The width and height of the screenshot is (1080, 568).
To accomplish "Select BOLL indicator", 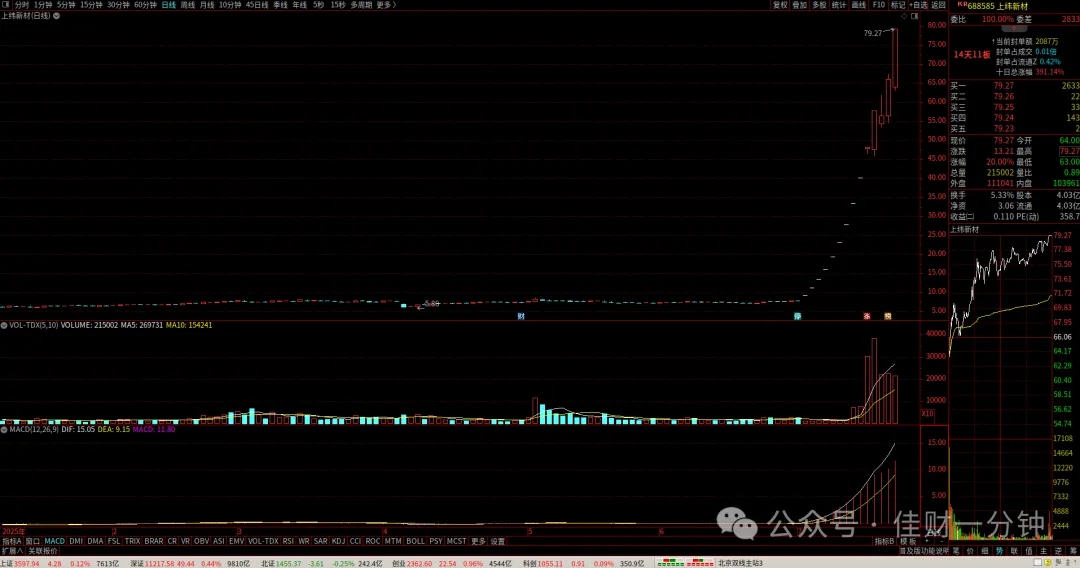I will pyautogui.click(x=415, y=541).
